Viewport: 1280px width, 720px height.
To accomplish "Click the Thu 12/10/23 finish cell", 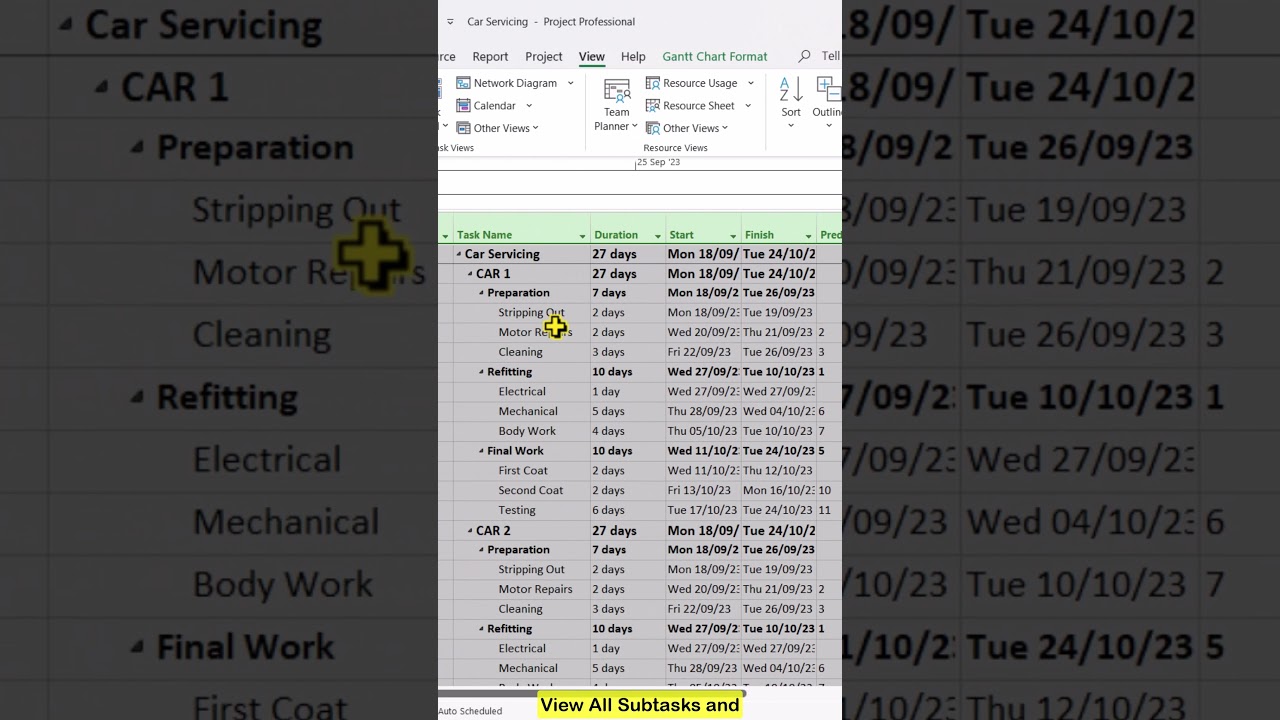I will point(779,471).
